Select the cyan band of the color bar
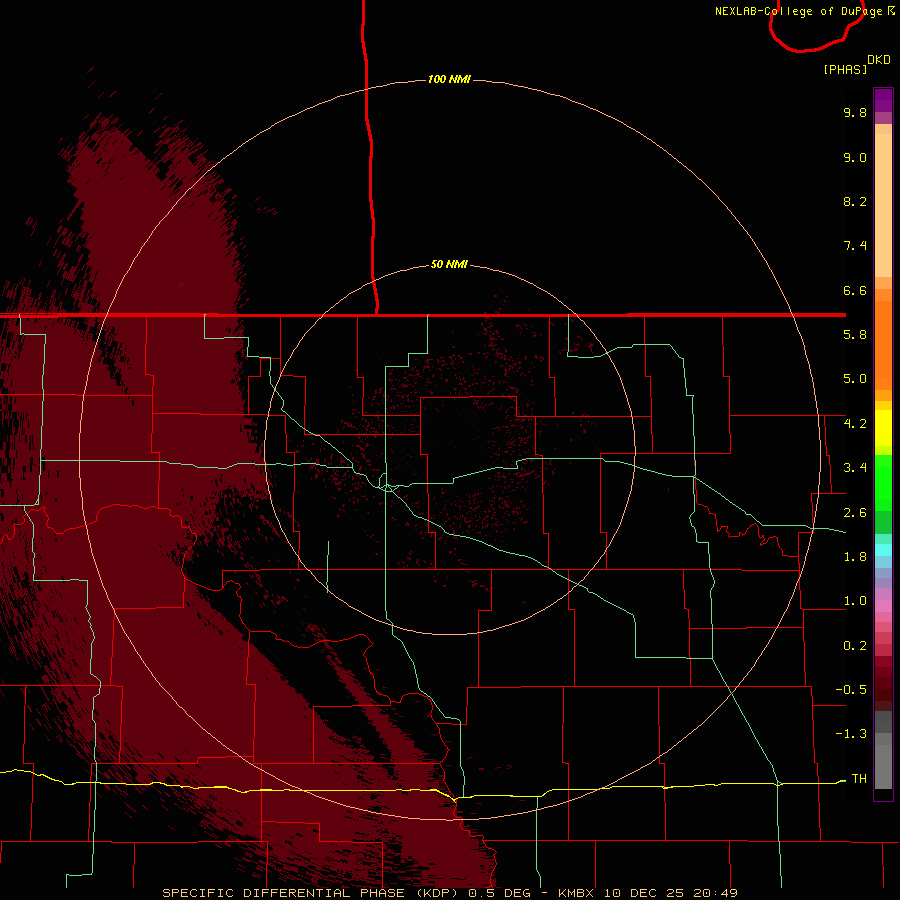900x900 pixels. [x=883, y=549]
